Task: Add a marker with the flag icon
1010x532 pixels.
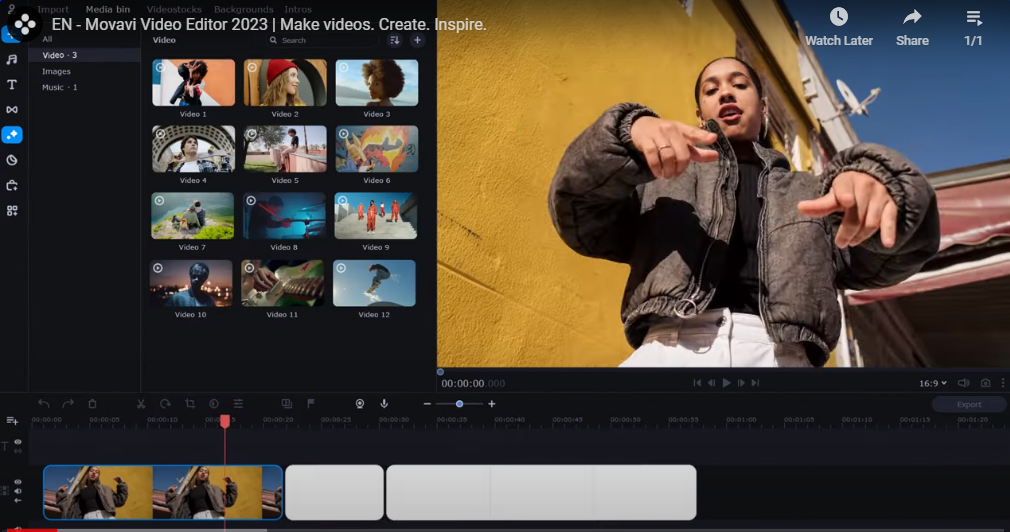Action: tap(311, 404)
